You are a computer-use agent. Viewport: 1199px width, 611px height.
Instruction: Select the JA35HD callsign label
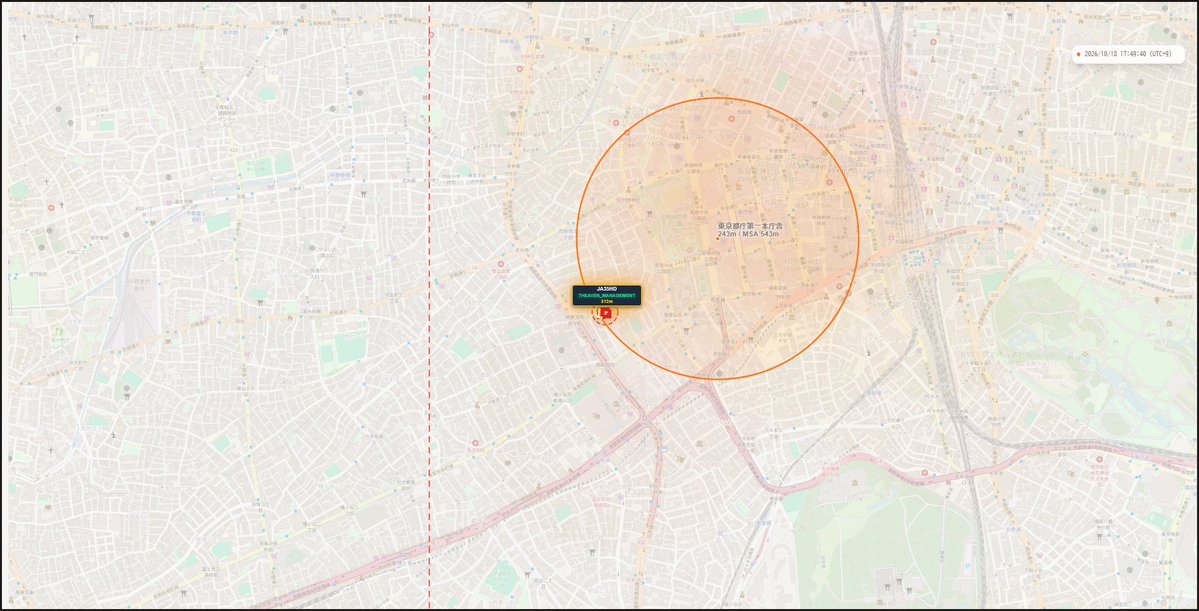[x=606, y=289]
